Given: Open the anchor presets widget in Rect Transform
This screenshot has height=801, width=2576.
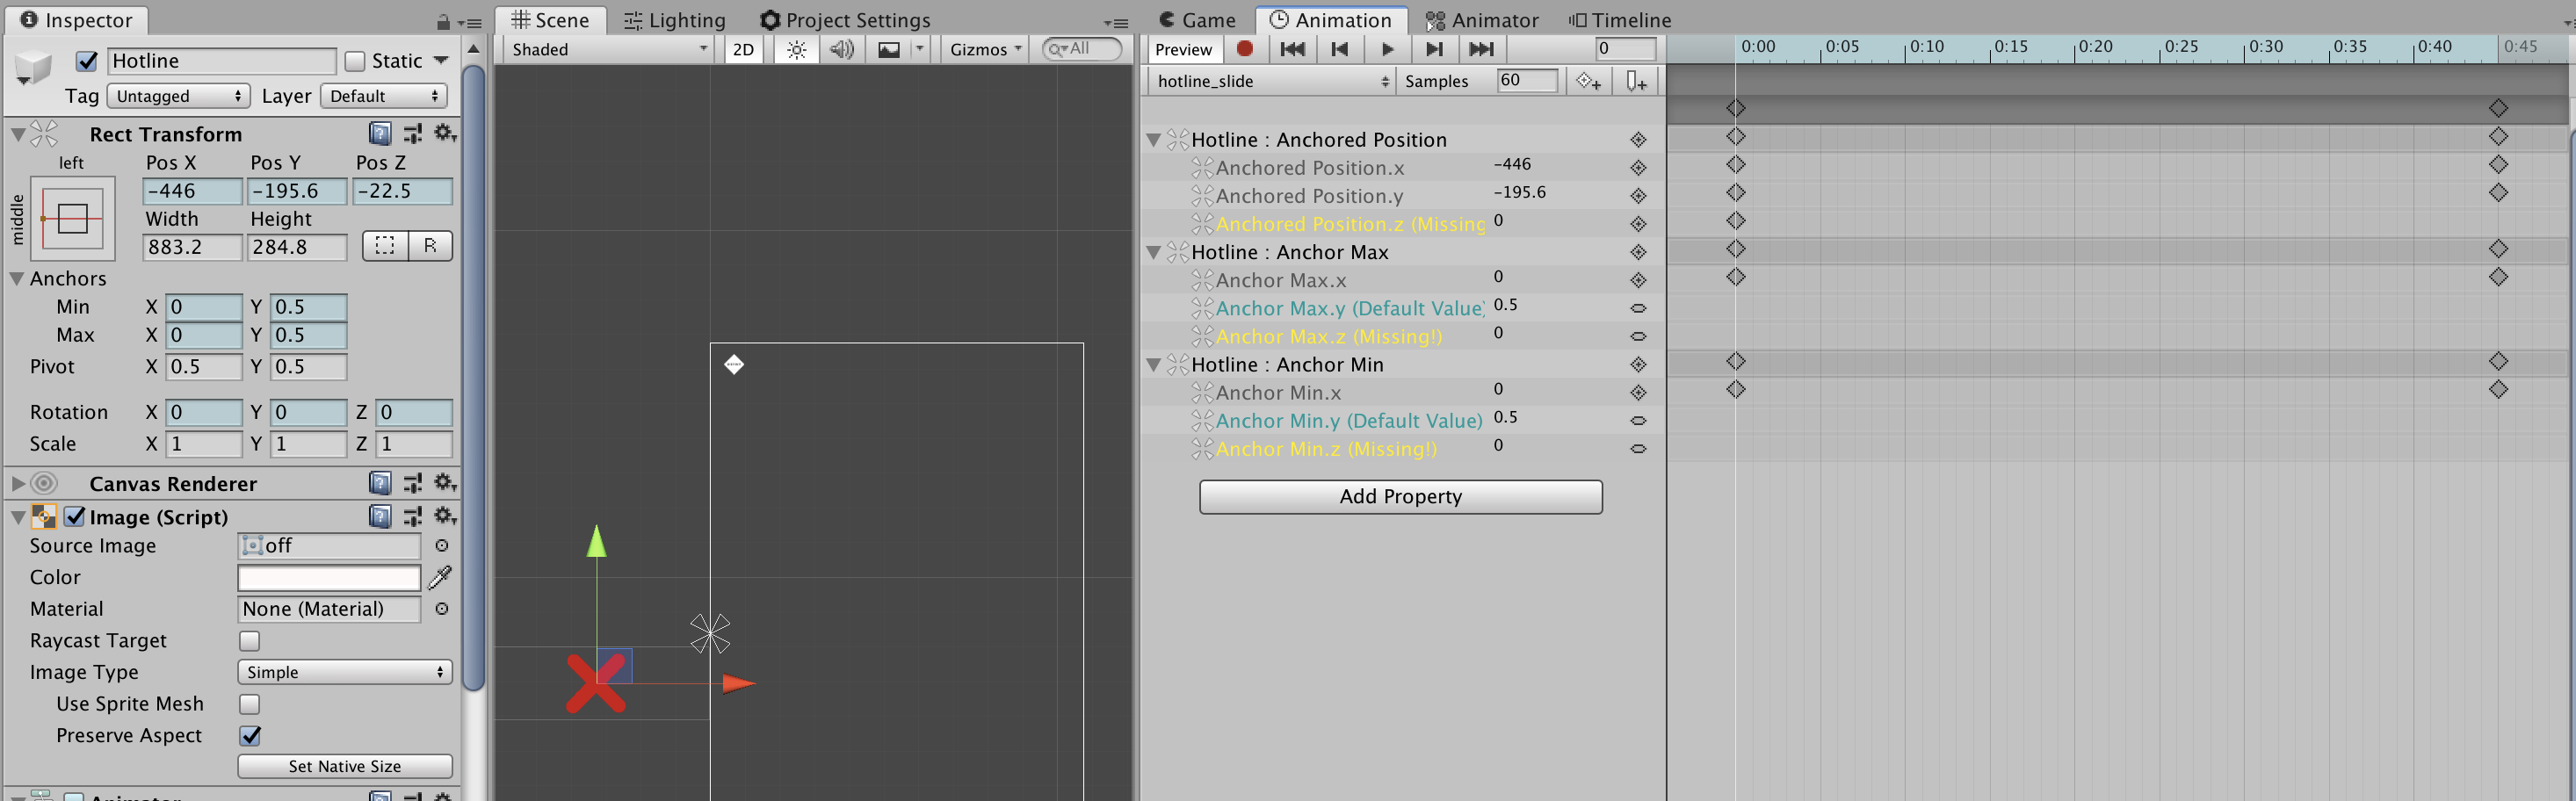Looking at the screenshot, I should [x=72, y=218].
